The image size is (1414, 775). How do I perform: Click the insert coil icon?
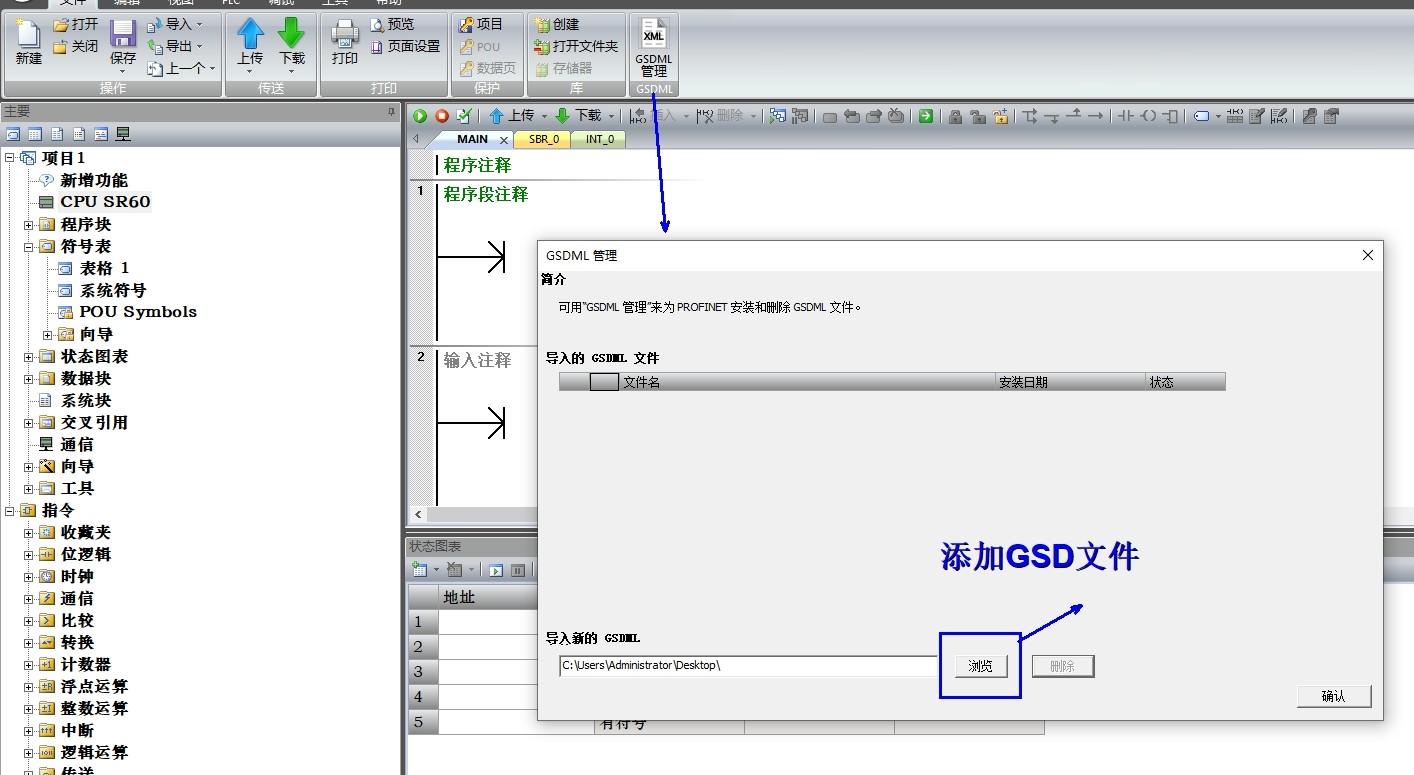point(1148,116)
